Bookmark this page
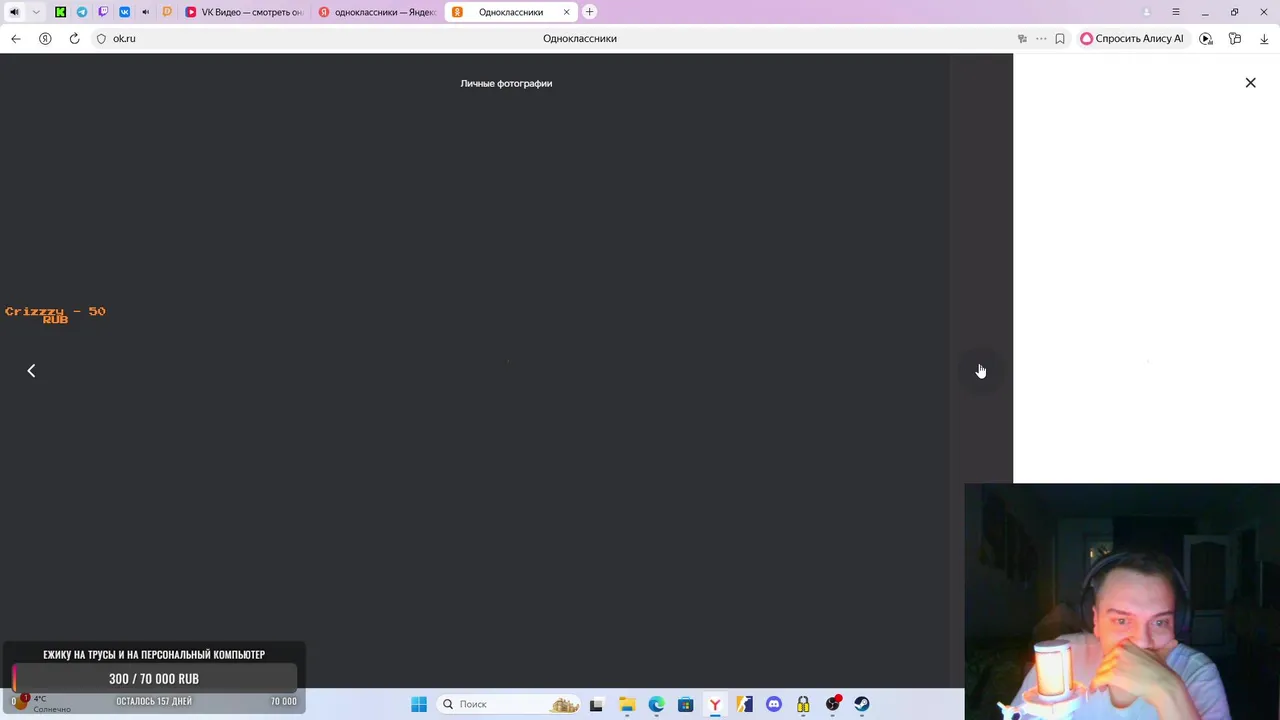 point(1060,39)
